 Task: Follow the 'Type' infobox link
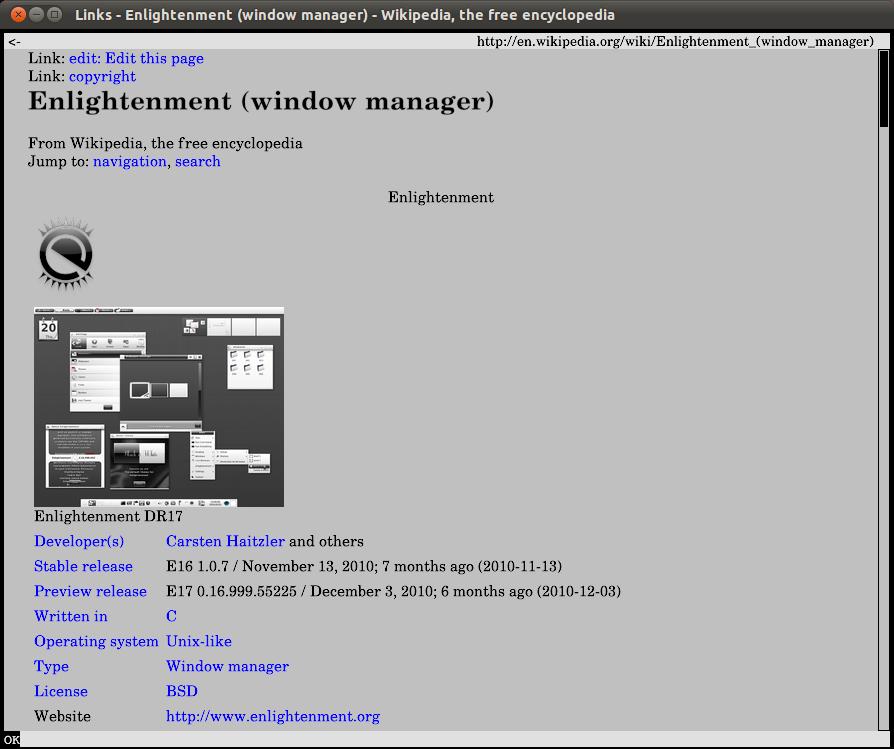tap(51, 666)
